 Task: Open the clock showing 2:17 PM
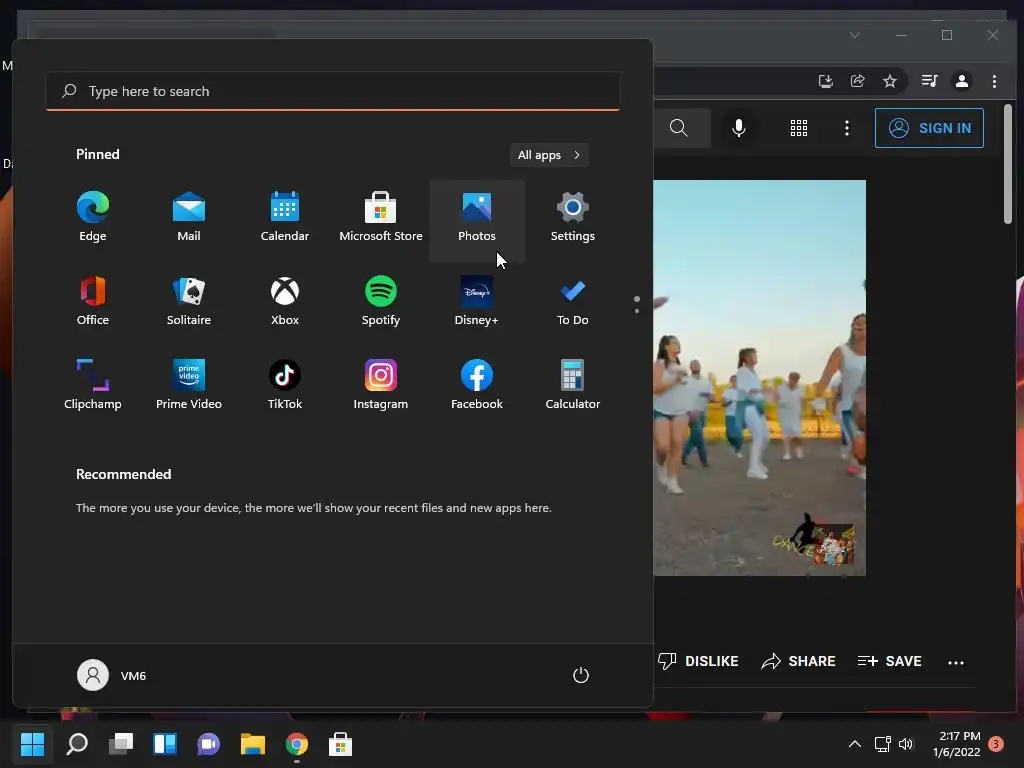pyautogui.click(x=957, y=744)
